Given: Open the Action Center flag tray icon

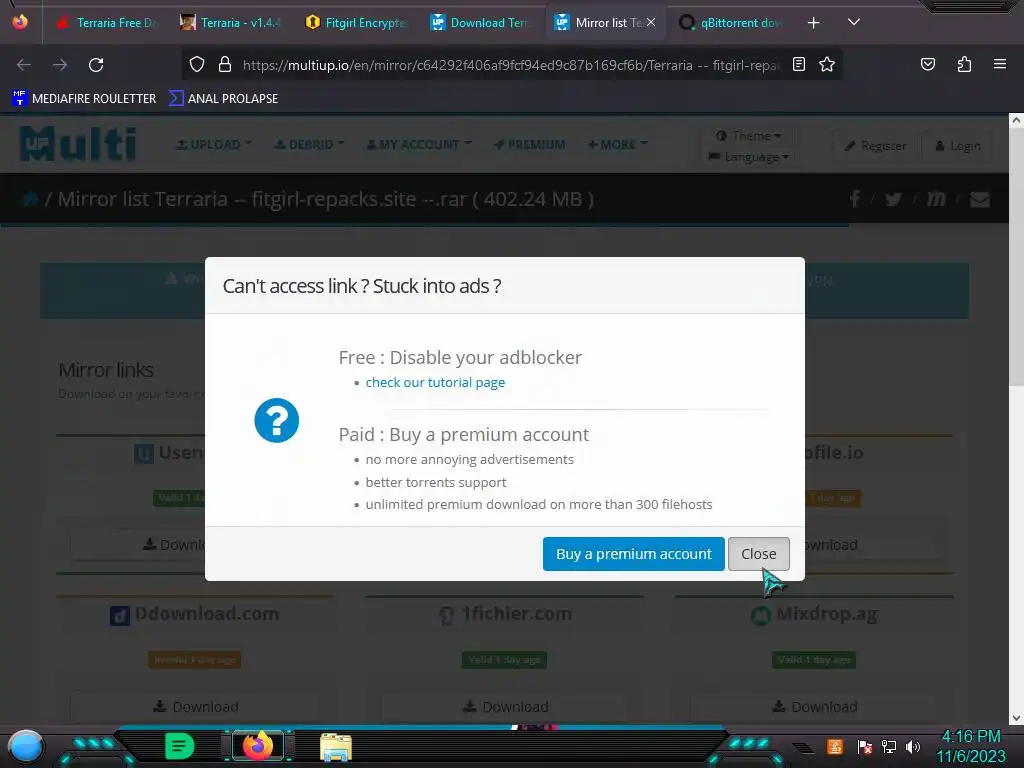Looking at the screenshot, I should (x=864, y=746).
